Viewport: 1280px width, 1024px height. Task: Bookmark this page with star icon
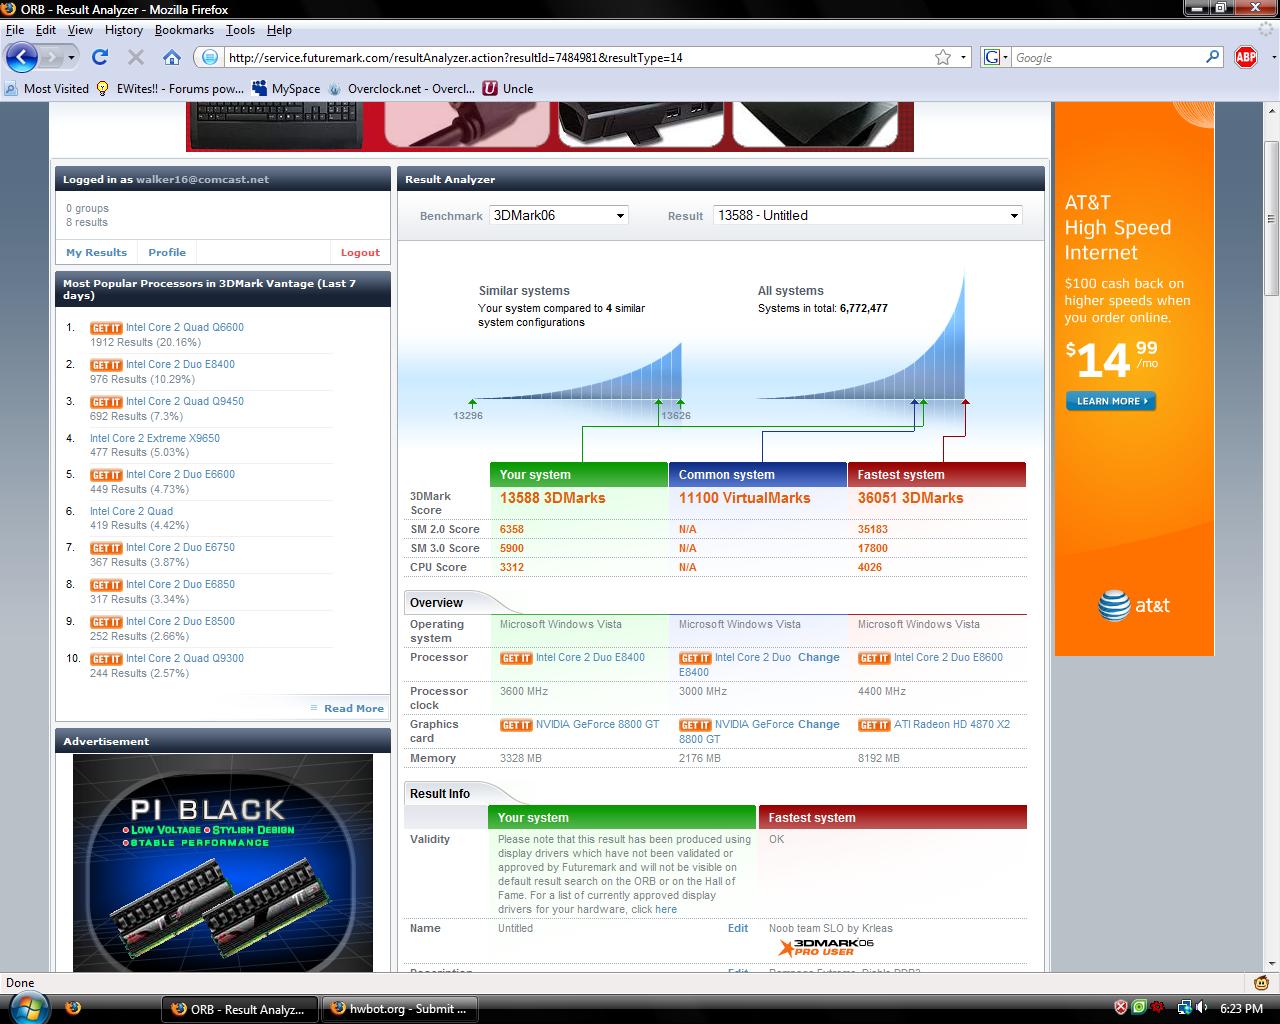click(943, 57)
